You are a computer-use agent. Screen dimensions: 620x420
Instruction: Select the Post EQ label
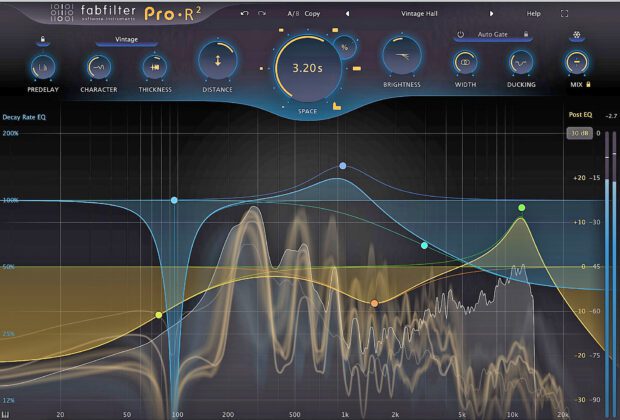coord(580,115)
